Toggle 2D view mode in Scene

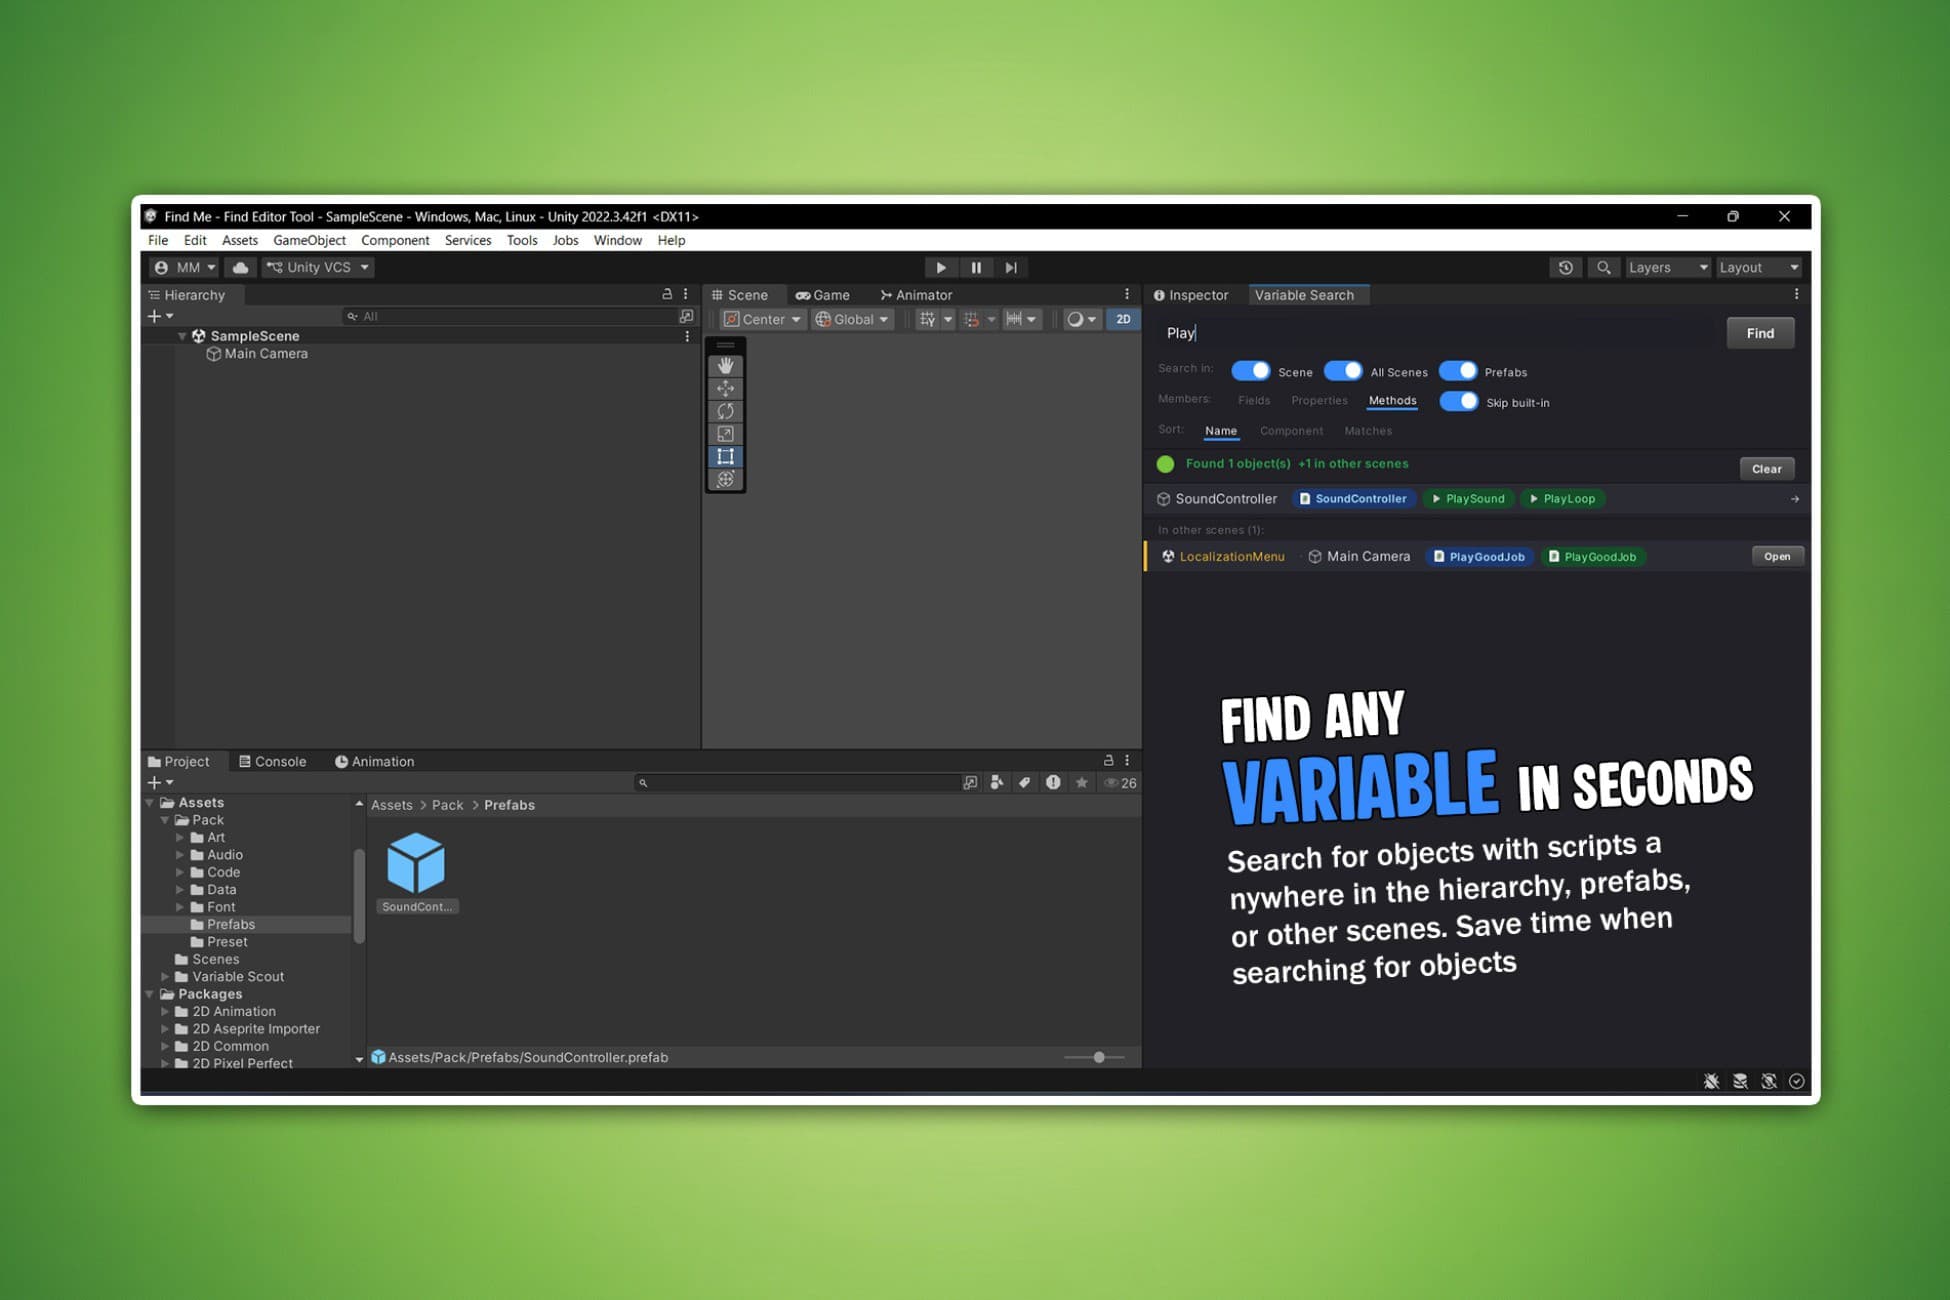(x=1123, y=319)
